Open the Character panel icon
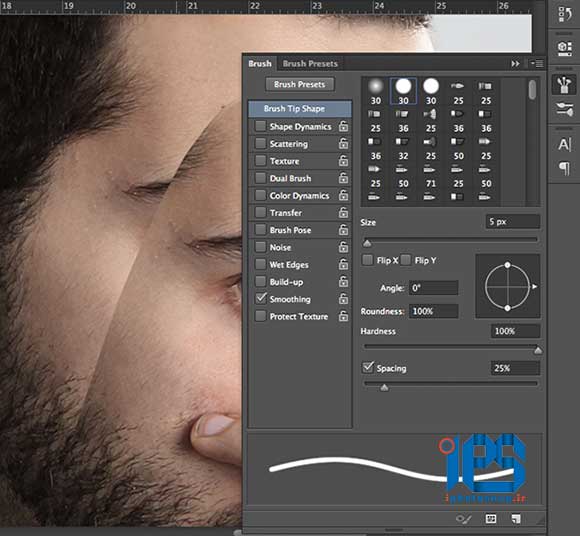580x536 pixels. (564, 145)
